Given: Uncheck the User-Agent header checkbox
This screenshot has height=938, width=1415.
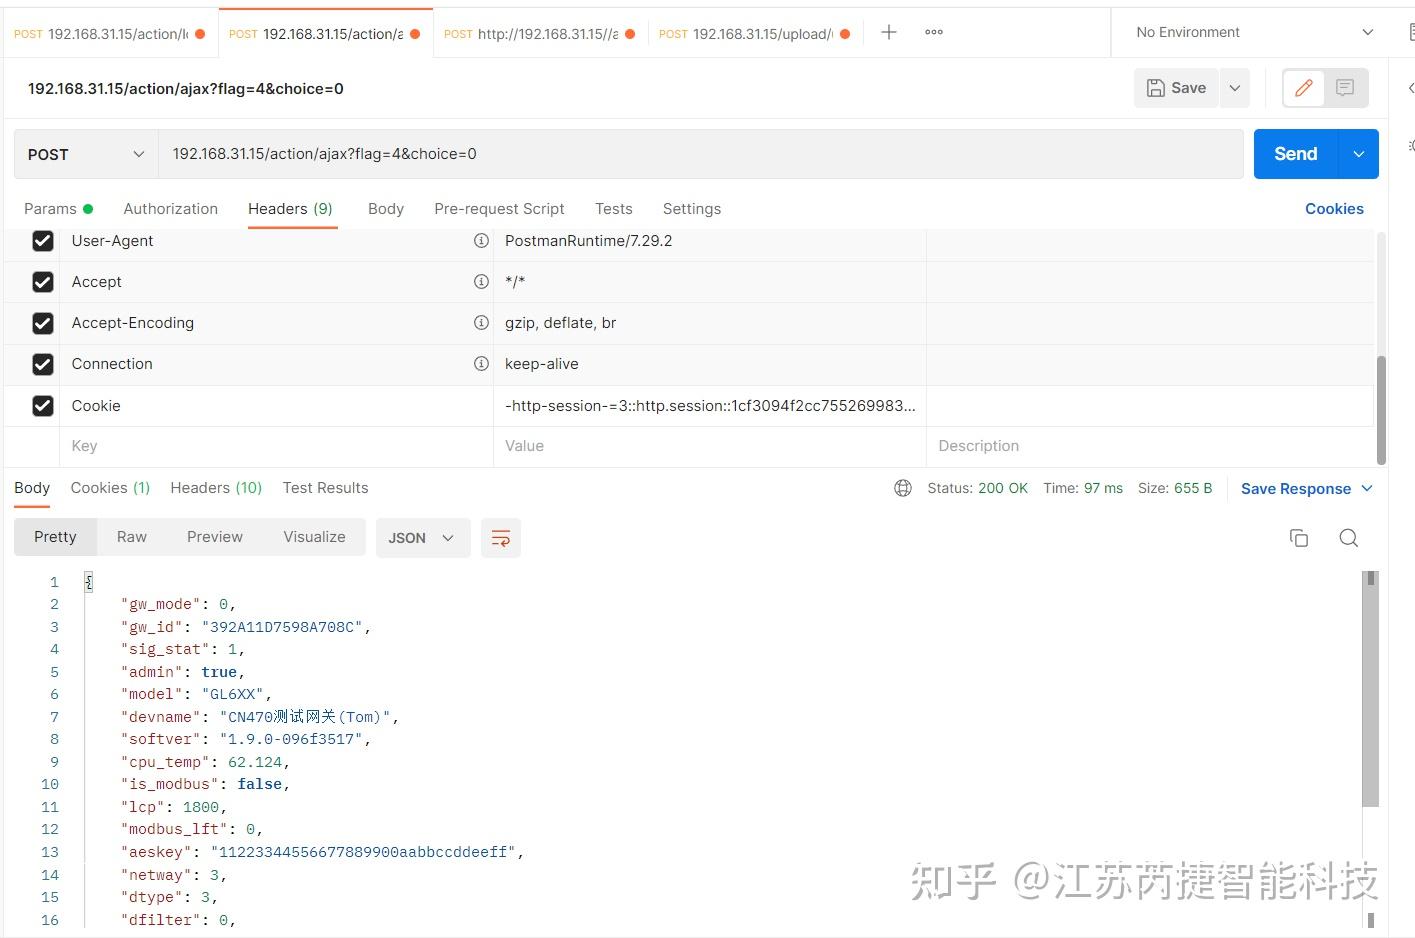Looking at the screenshot, I should click(x=43, y=240).
